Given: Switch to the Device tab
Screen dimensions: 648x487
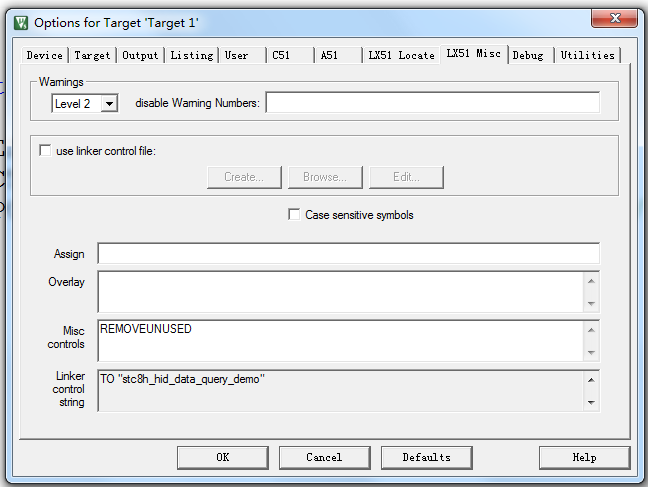Looking at the screenshot, I should 45,55.
